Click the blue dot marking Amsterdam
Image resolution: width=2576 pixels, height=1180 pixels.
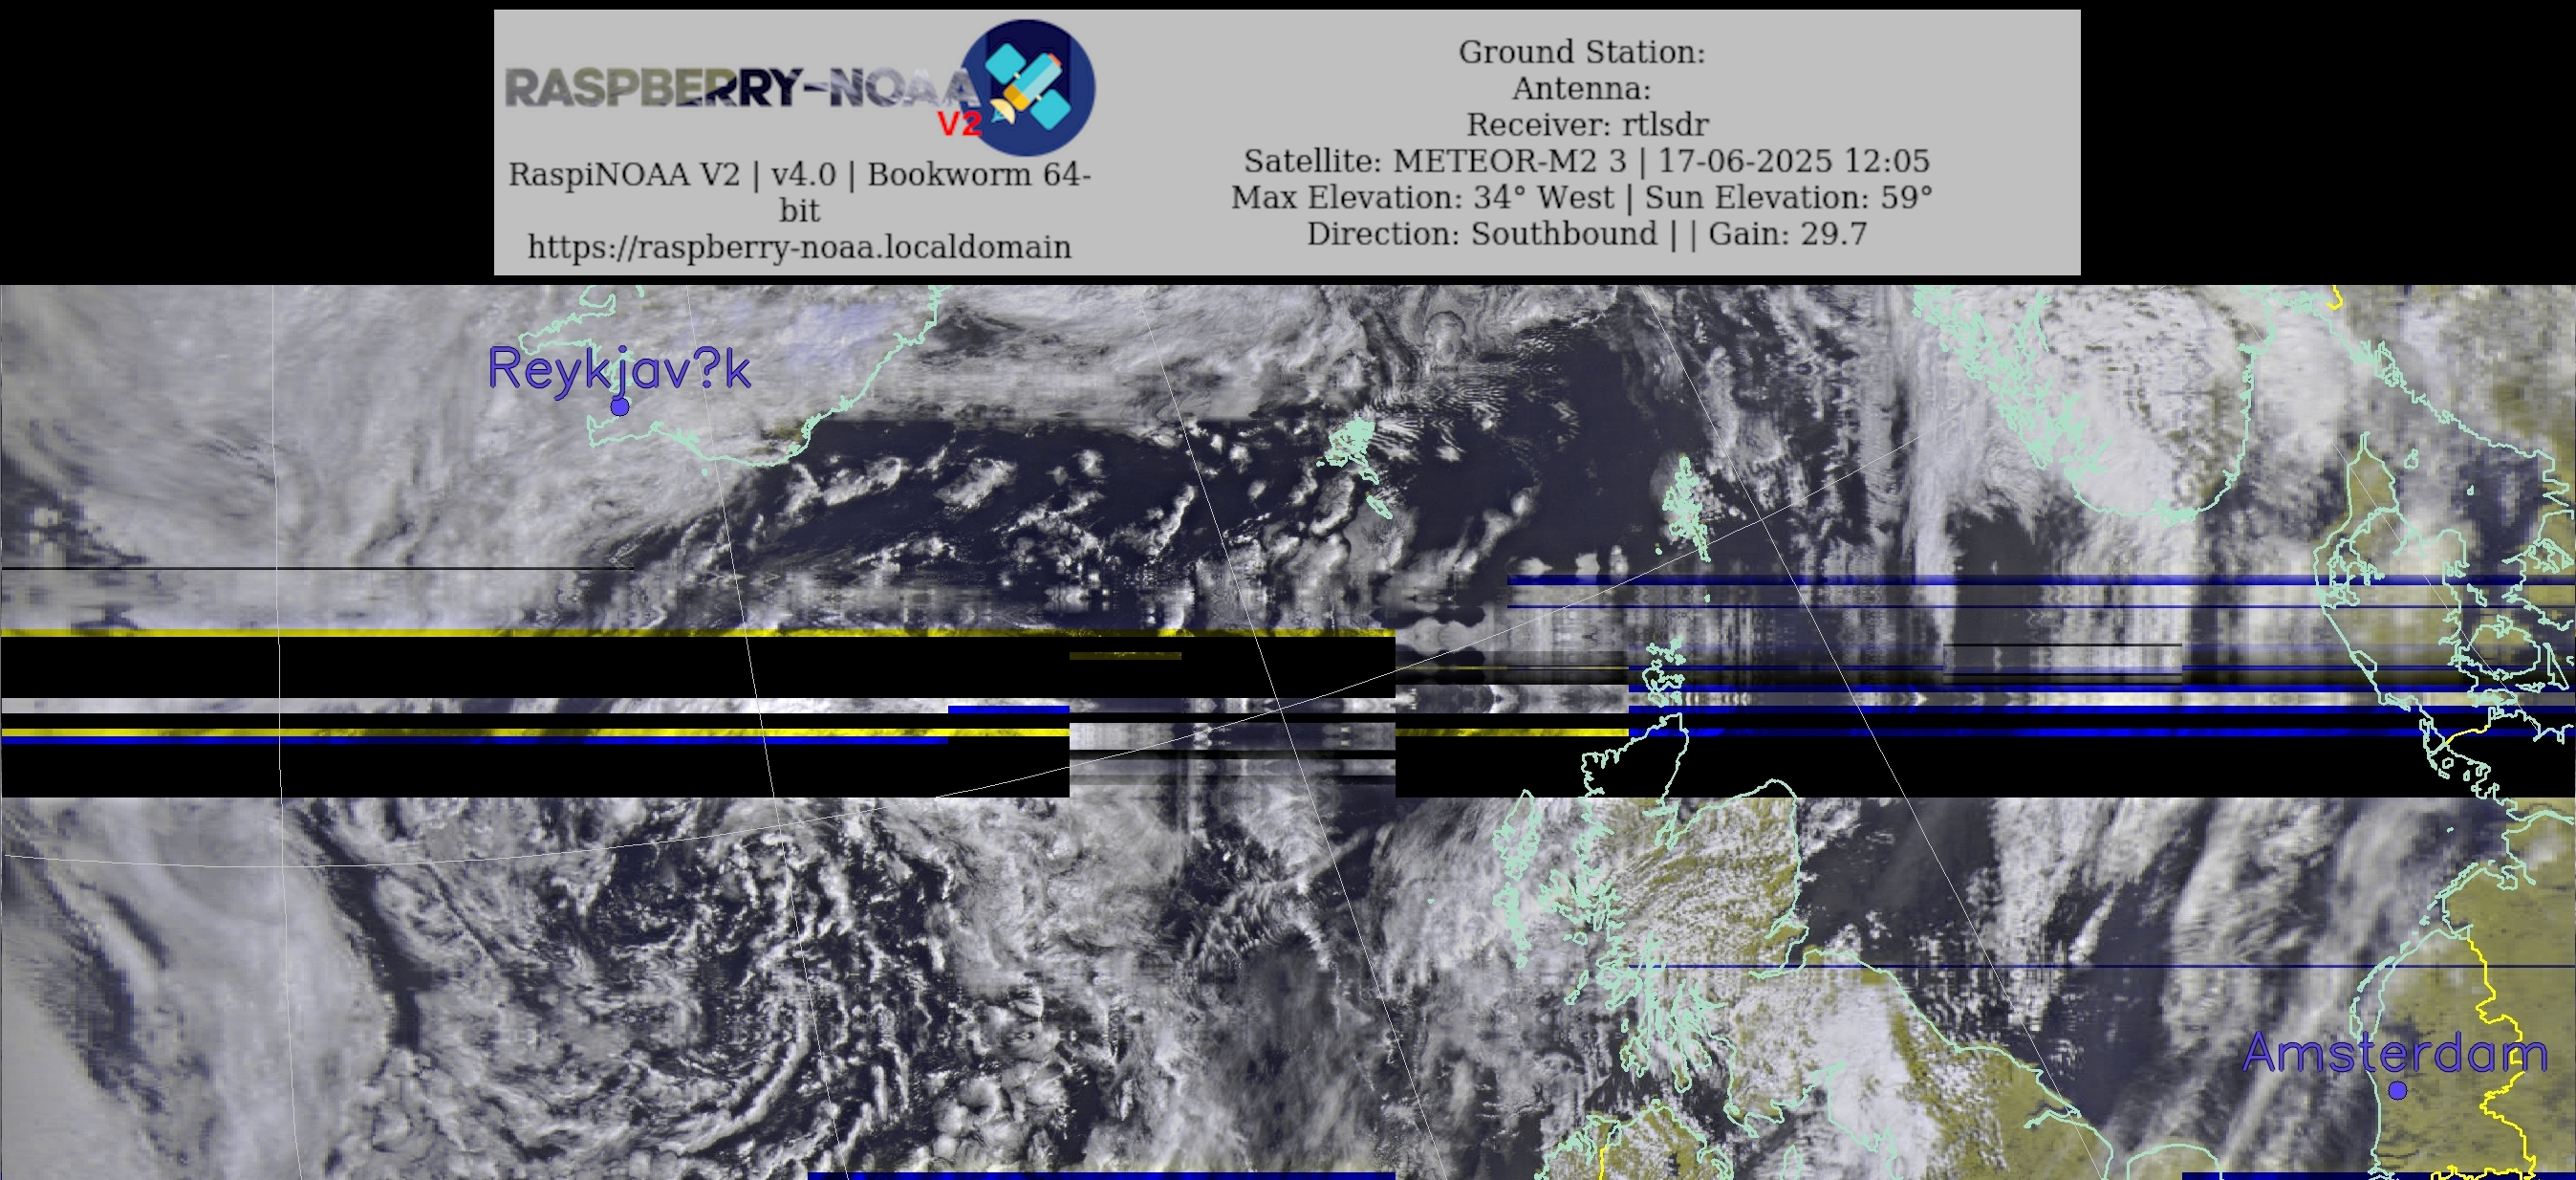2398,1091
